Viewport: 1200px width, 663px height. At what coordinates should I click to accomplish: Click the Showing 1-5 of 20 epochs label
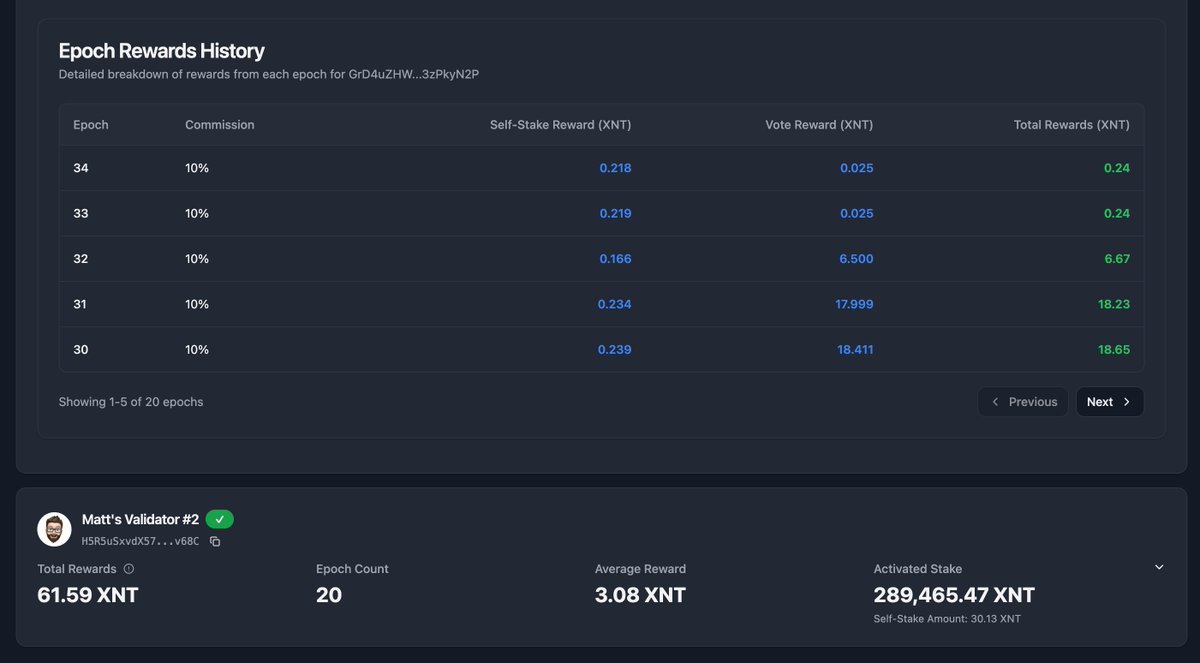coord(131,402)
